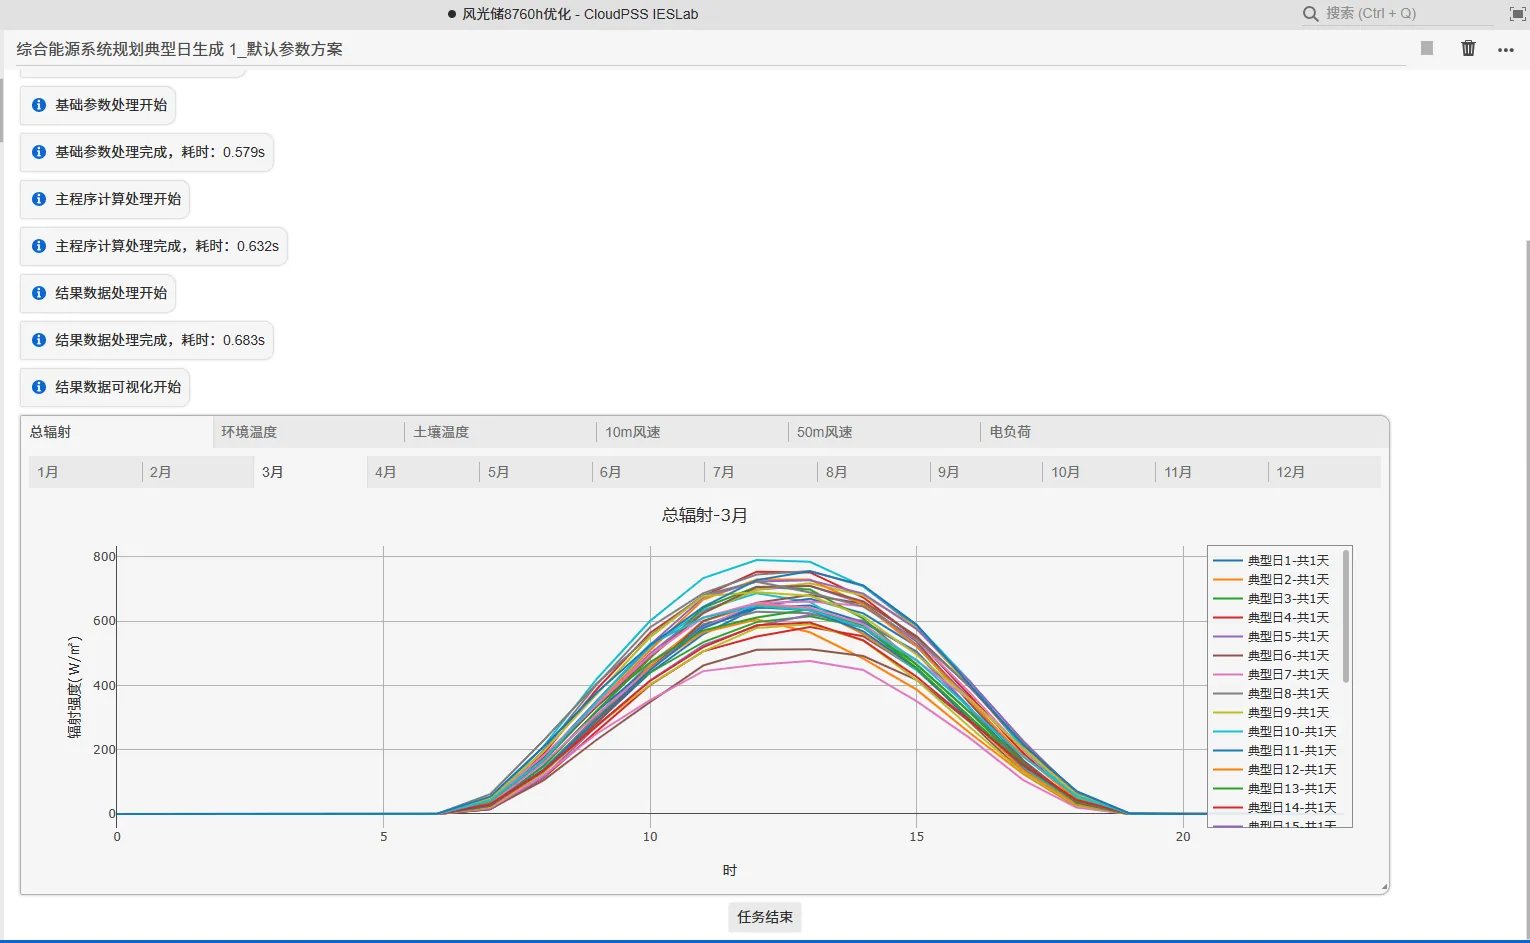Viewport: 1530px width, 943px height.
Task: Toggle legend series 典型日5-共1天
Action: click(x=1271, y=637)
